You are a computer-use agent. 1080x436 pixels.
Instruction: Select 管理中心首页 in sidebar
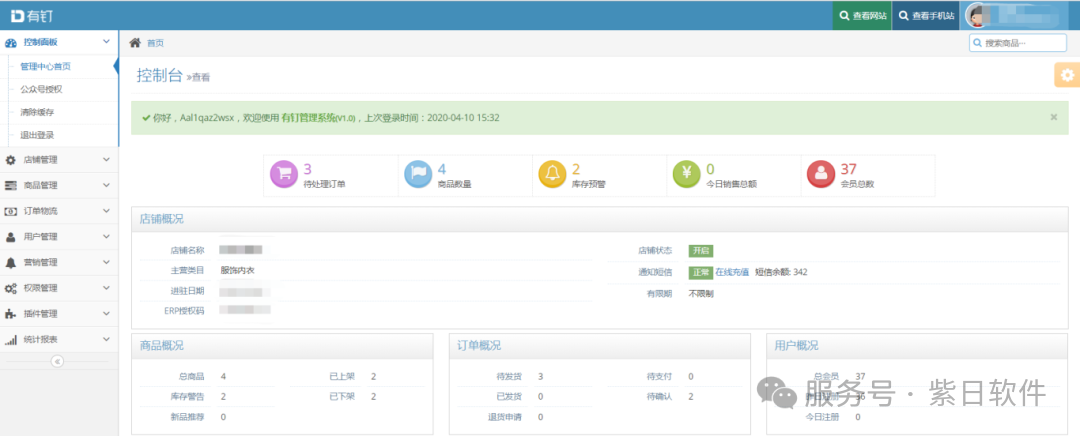(45, 67)
